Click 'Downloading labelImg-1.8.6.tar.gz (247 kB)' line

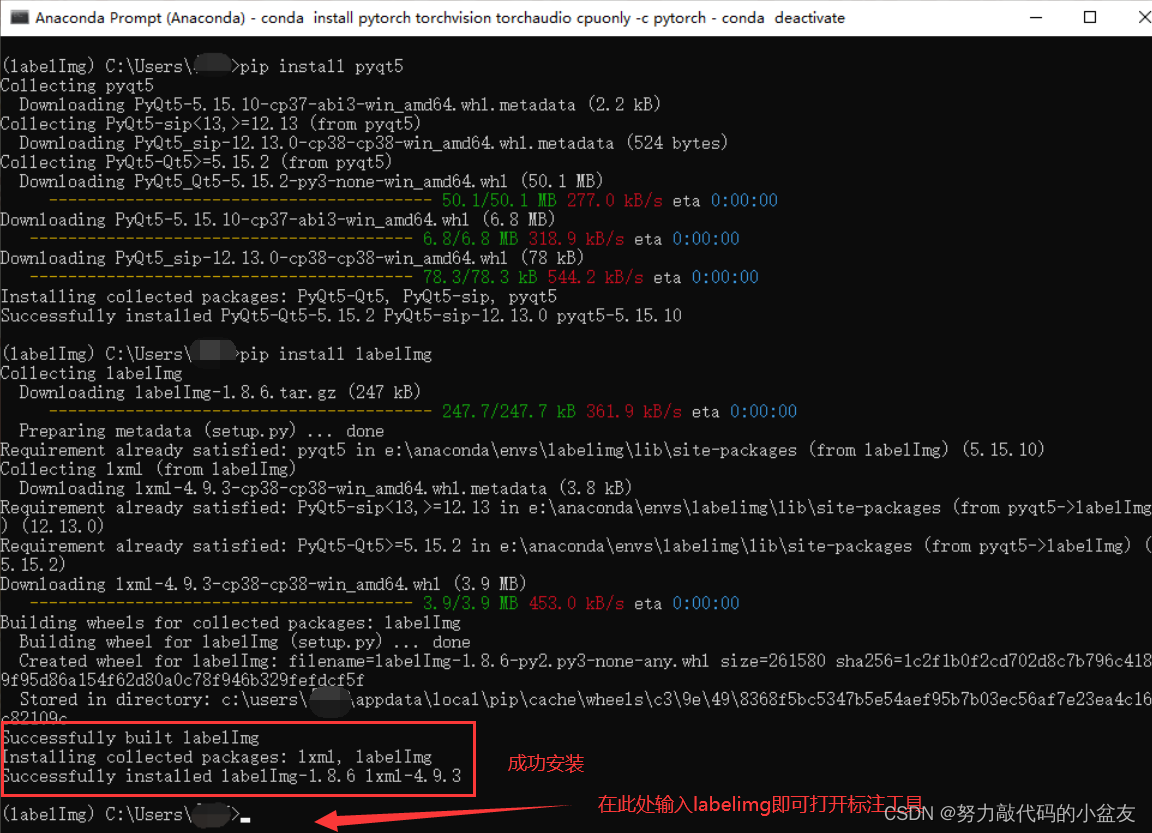[x=220, y=392]
